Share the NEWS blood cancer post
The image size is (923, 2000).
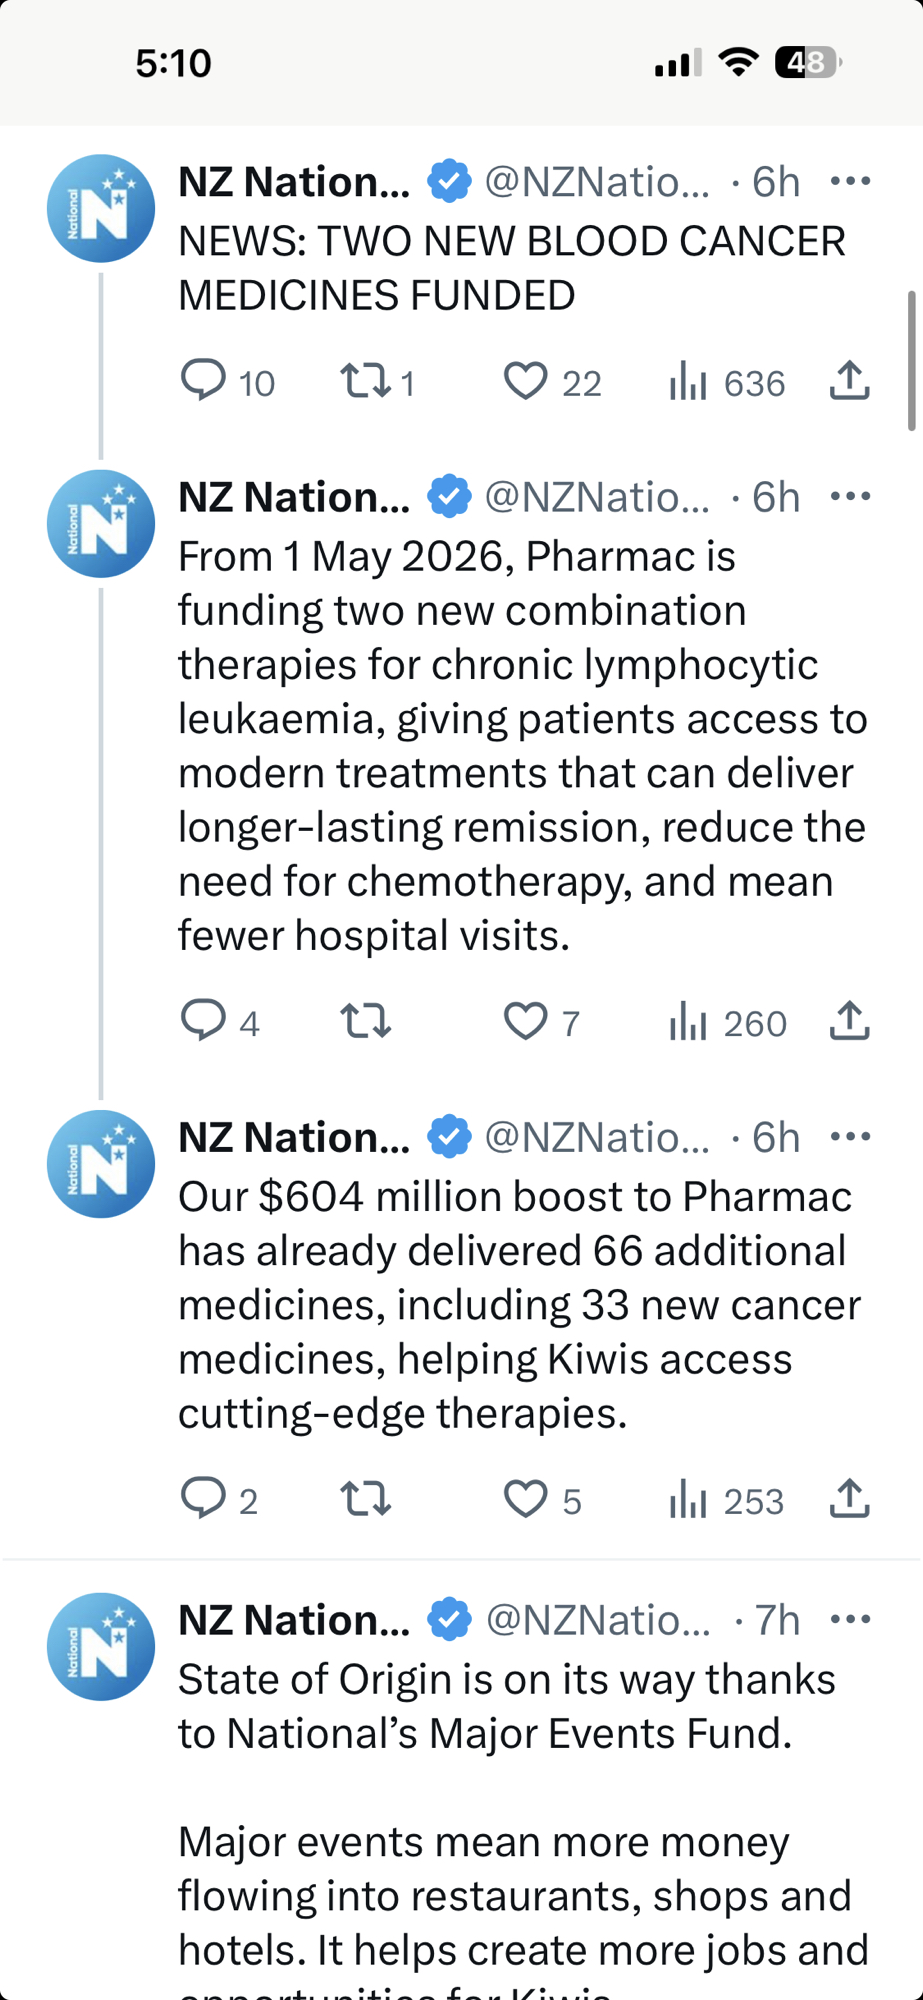tap(849, 381)
